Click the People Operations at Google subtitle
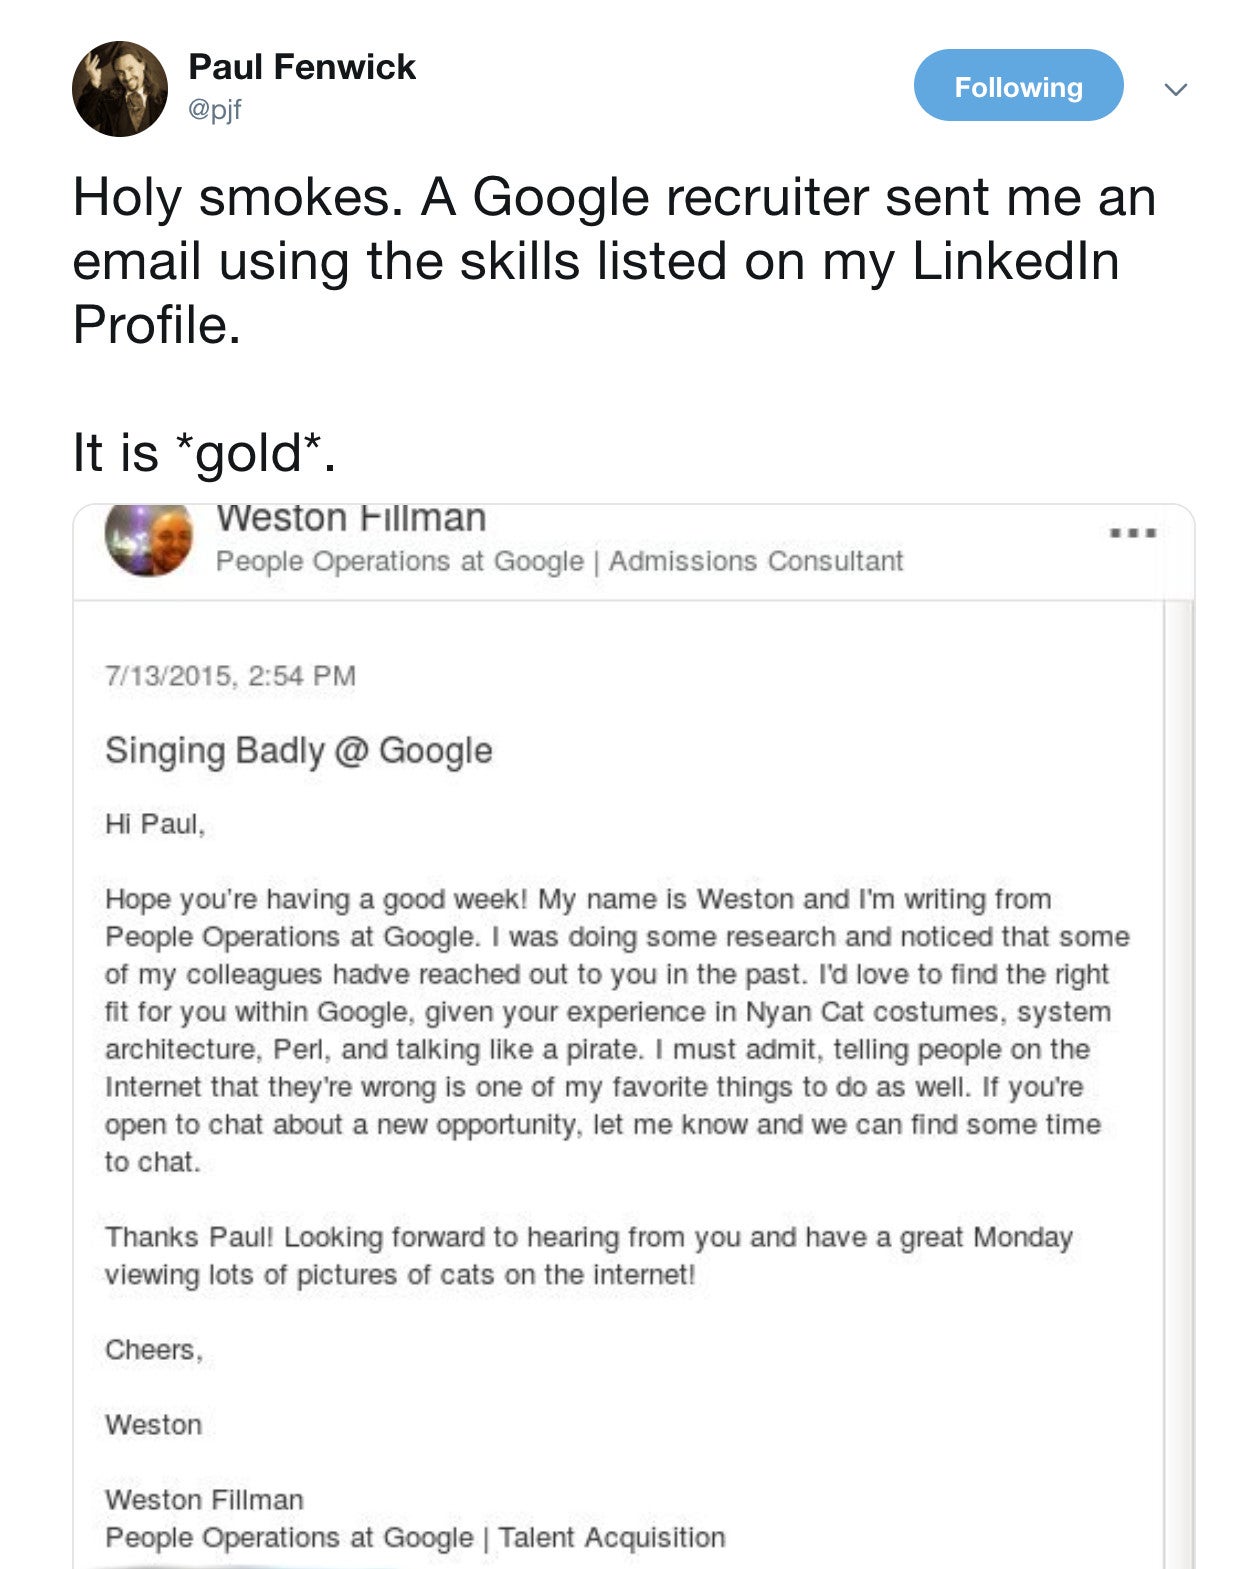The image size is (1254, 1569). (x=392, y=561)
